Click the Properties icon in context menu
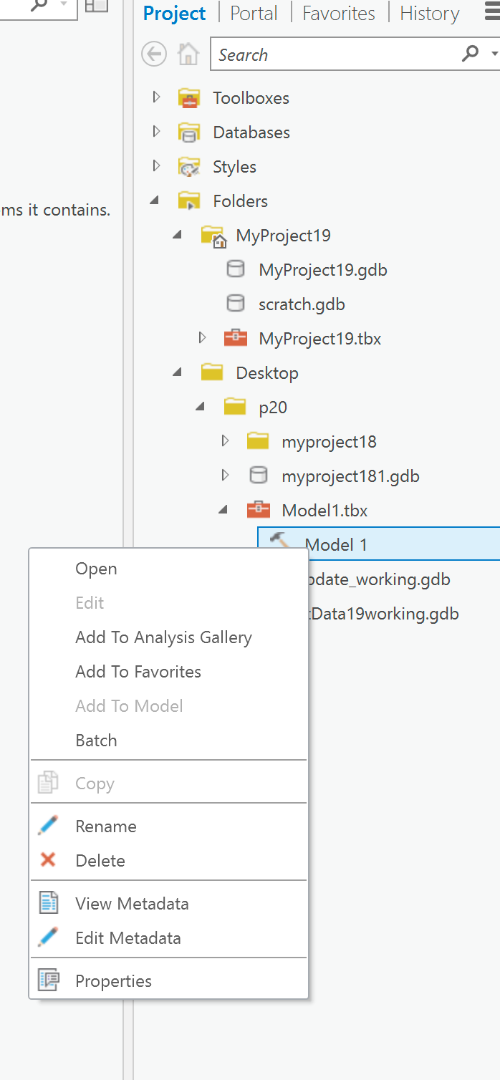 coord(48,980)
